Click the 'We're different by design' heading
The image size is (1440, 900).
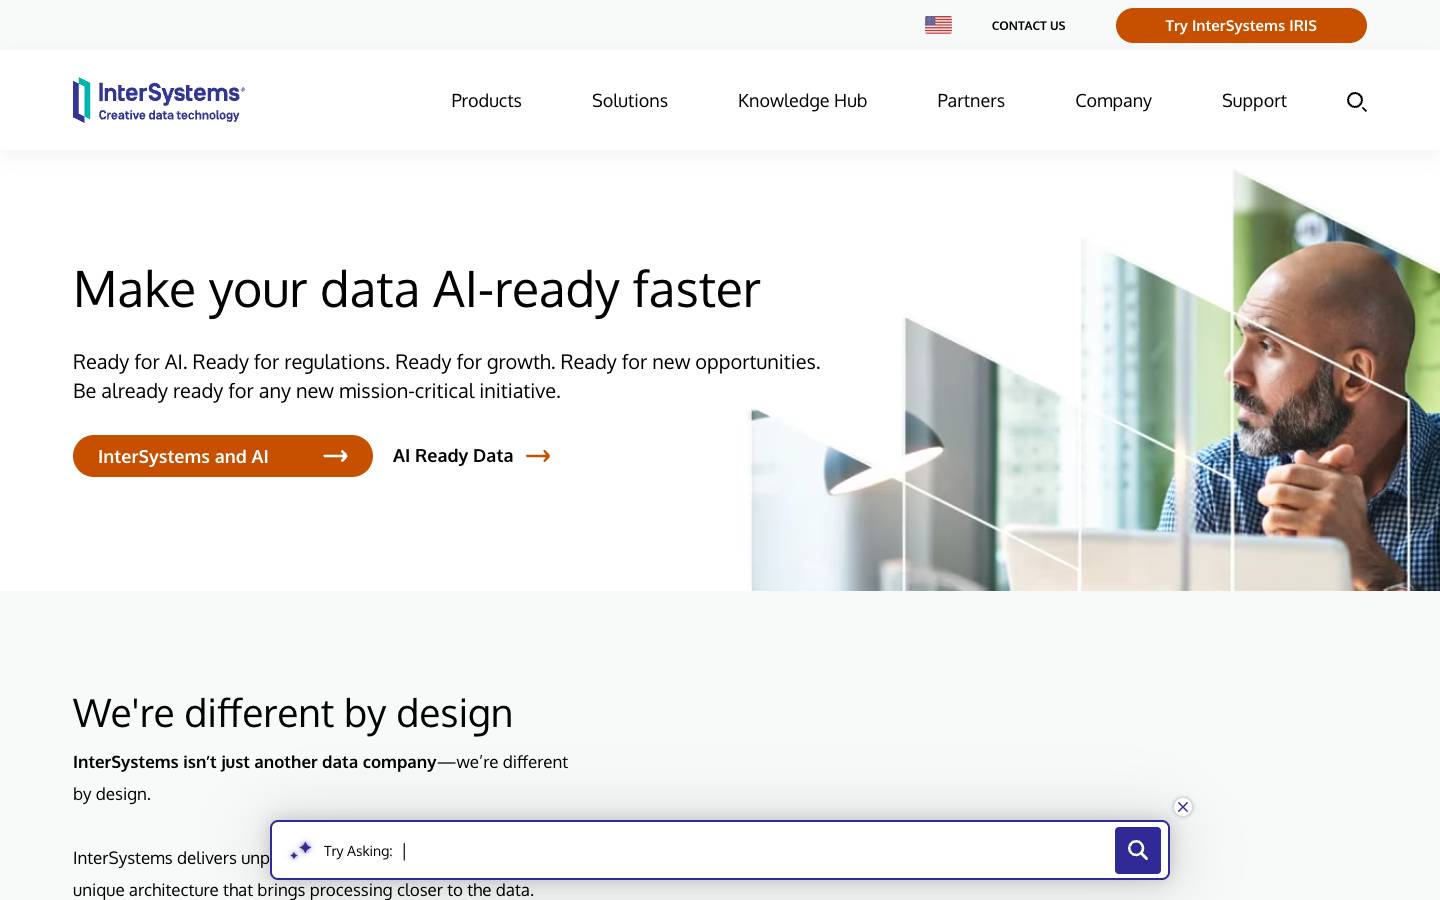tap(293, 713)
